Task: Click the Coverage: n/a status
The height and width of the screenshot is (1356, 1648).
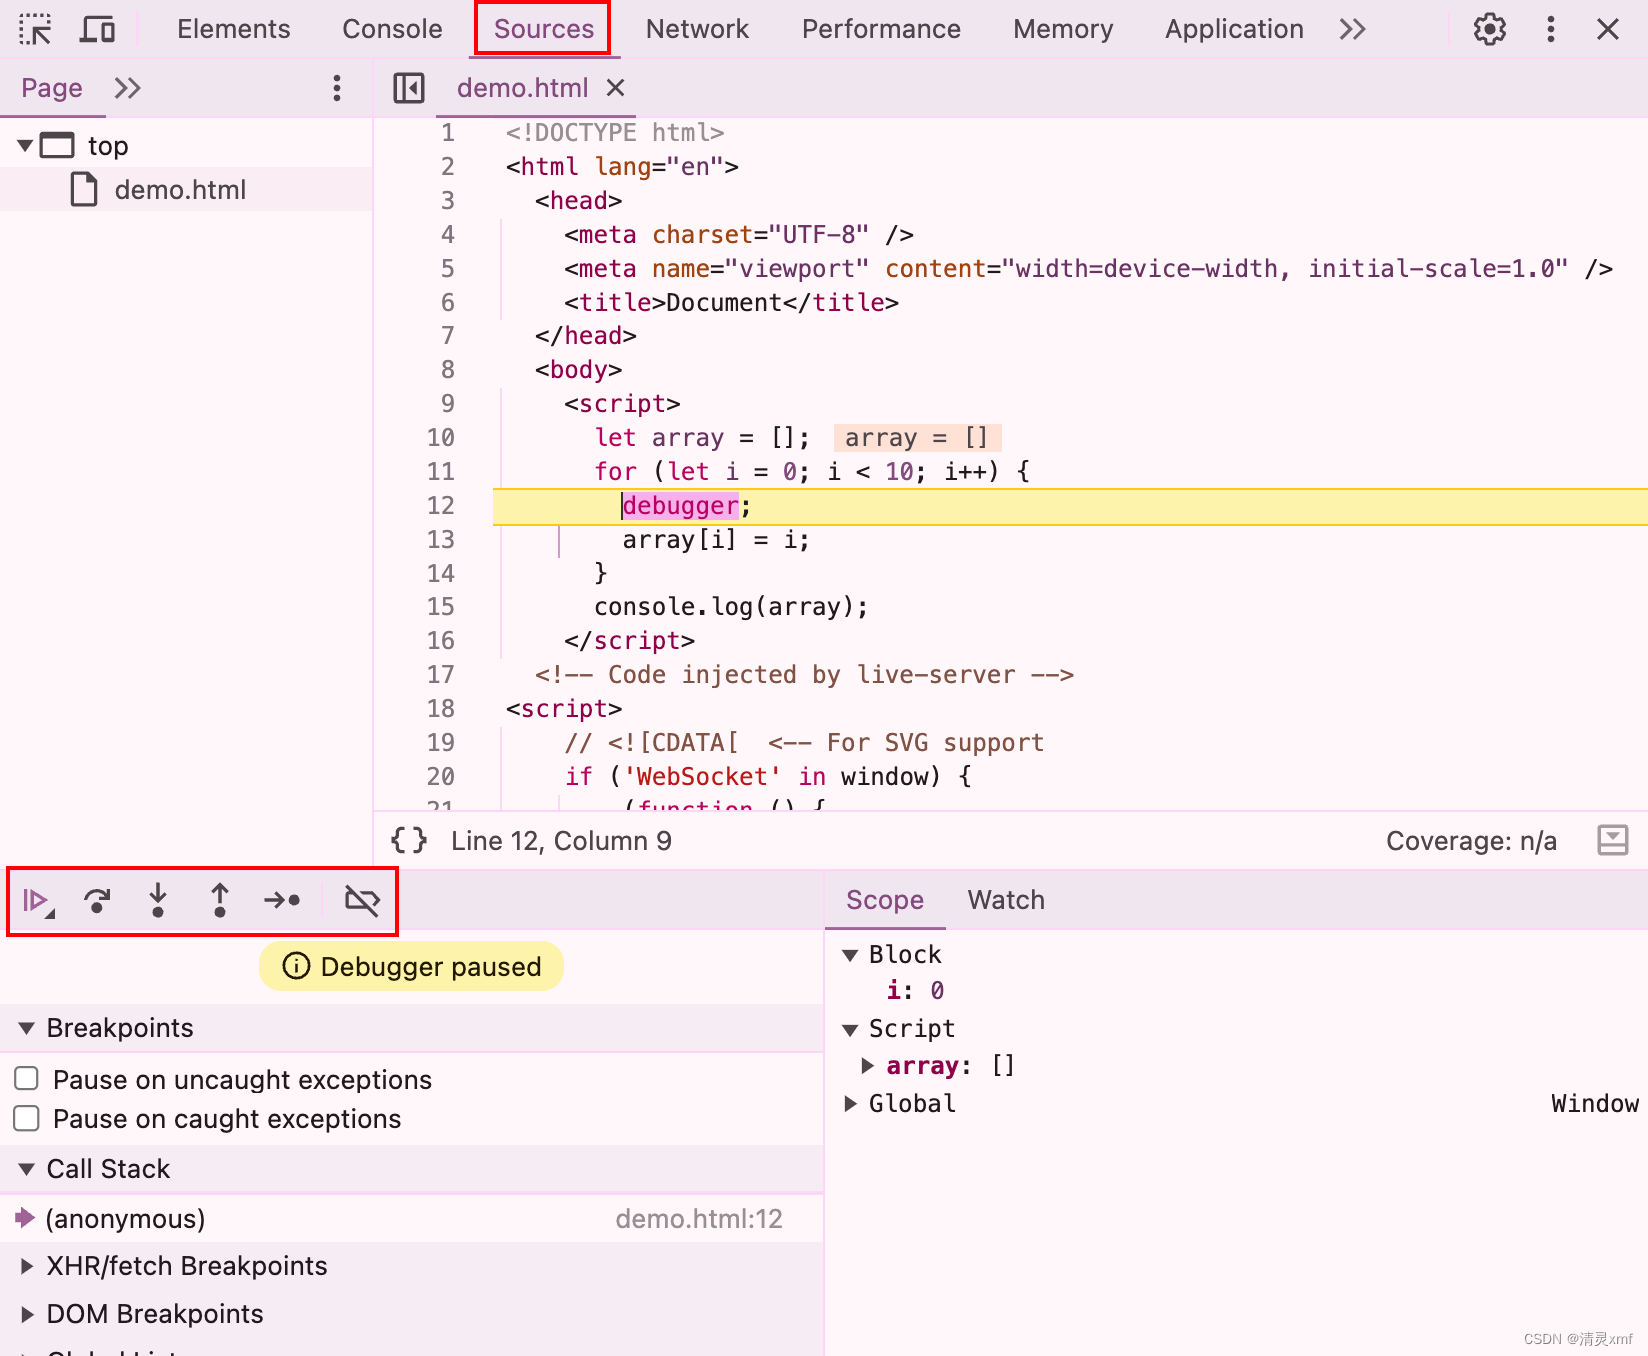Action: pos(1471,841)
